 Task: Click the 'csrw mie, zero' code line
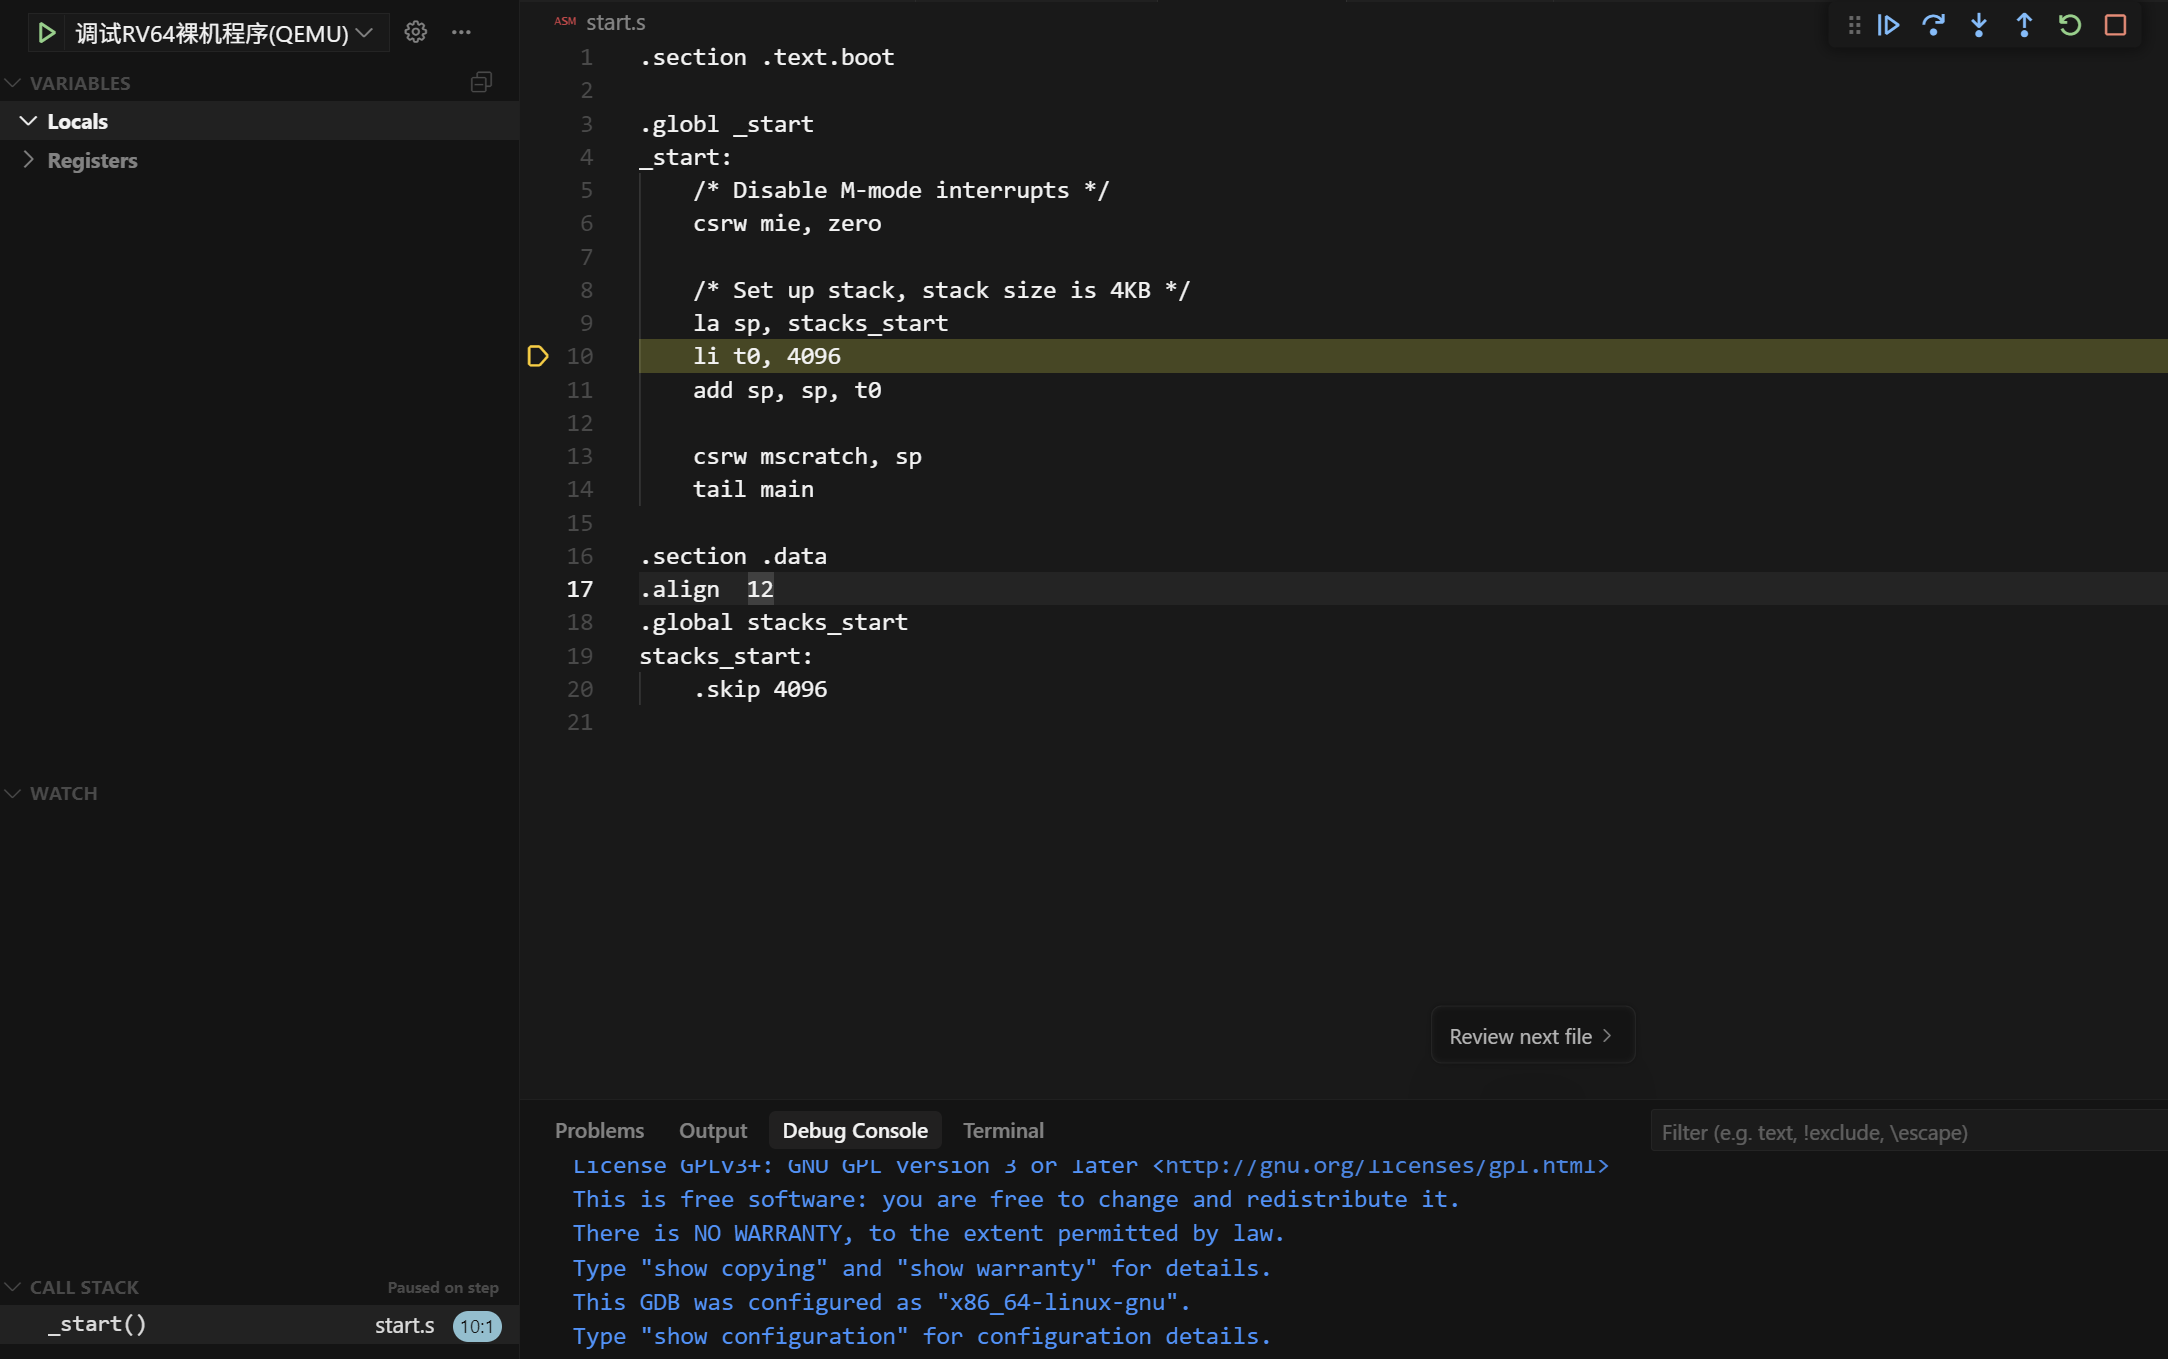click(787, 223)
